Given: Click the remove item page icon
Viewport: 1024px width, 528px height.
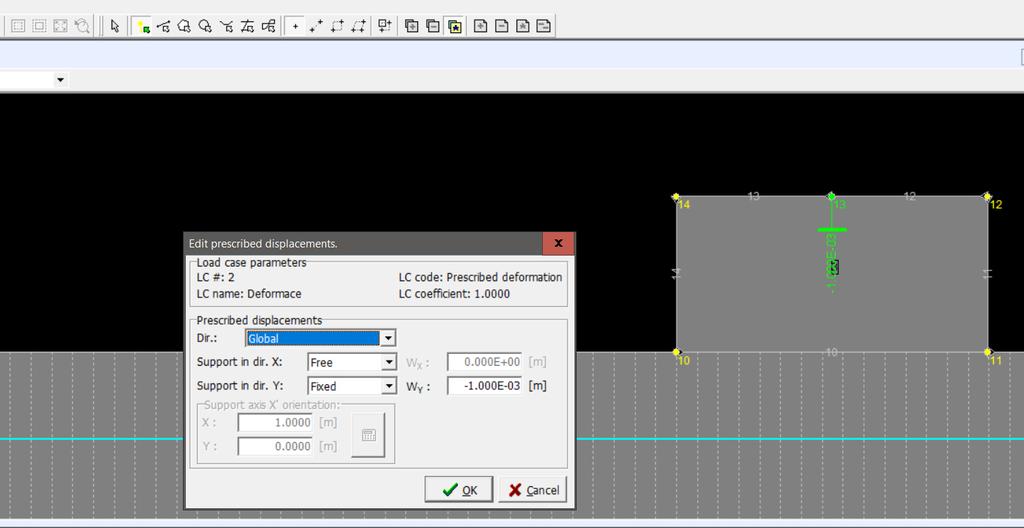Looking at the screenshot, I should point(502,26).
